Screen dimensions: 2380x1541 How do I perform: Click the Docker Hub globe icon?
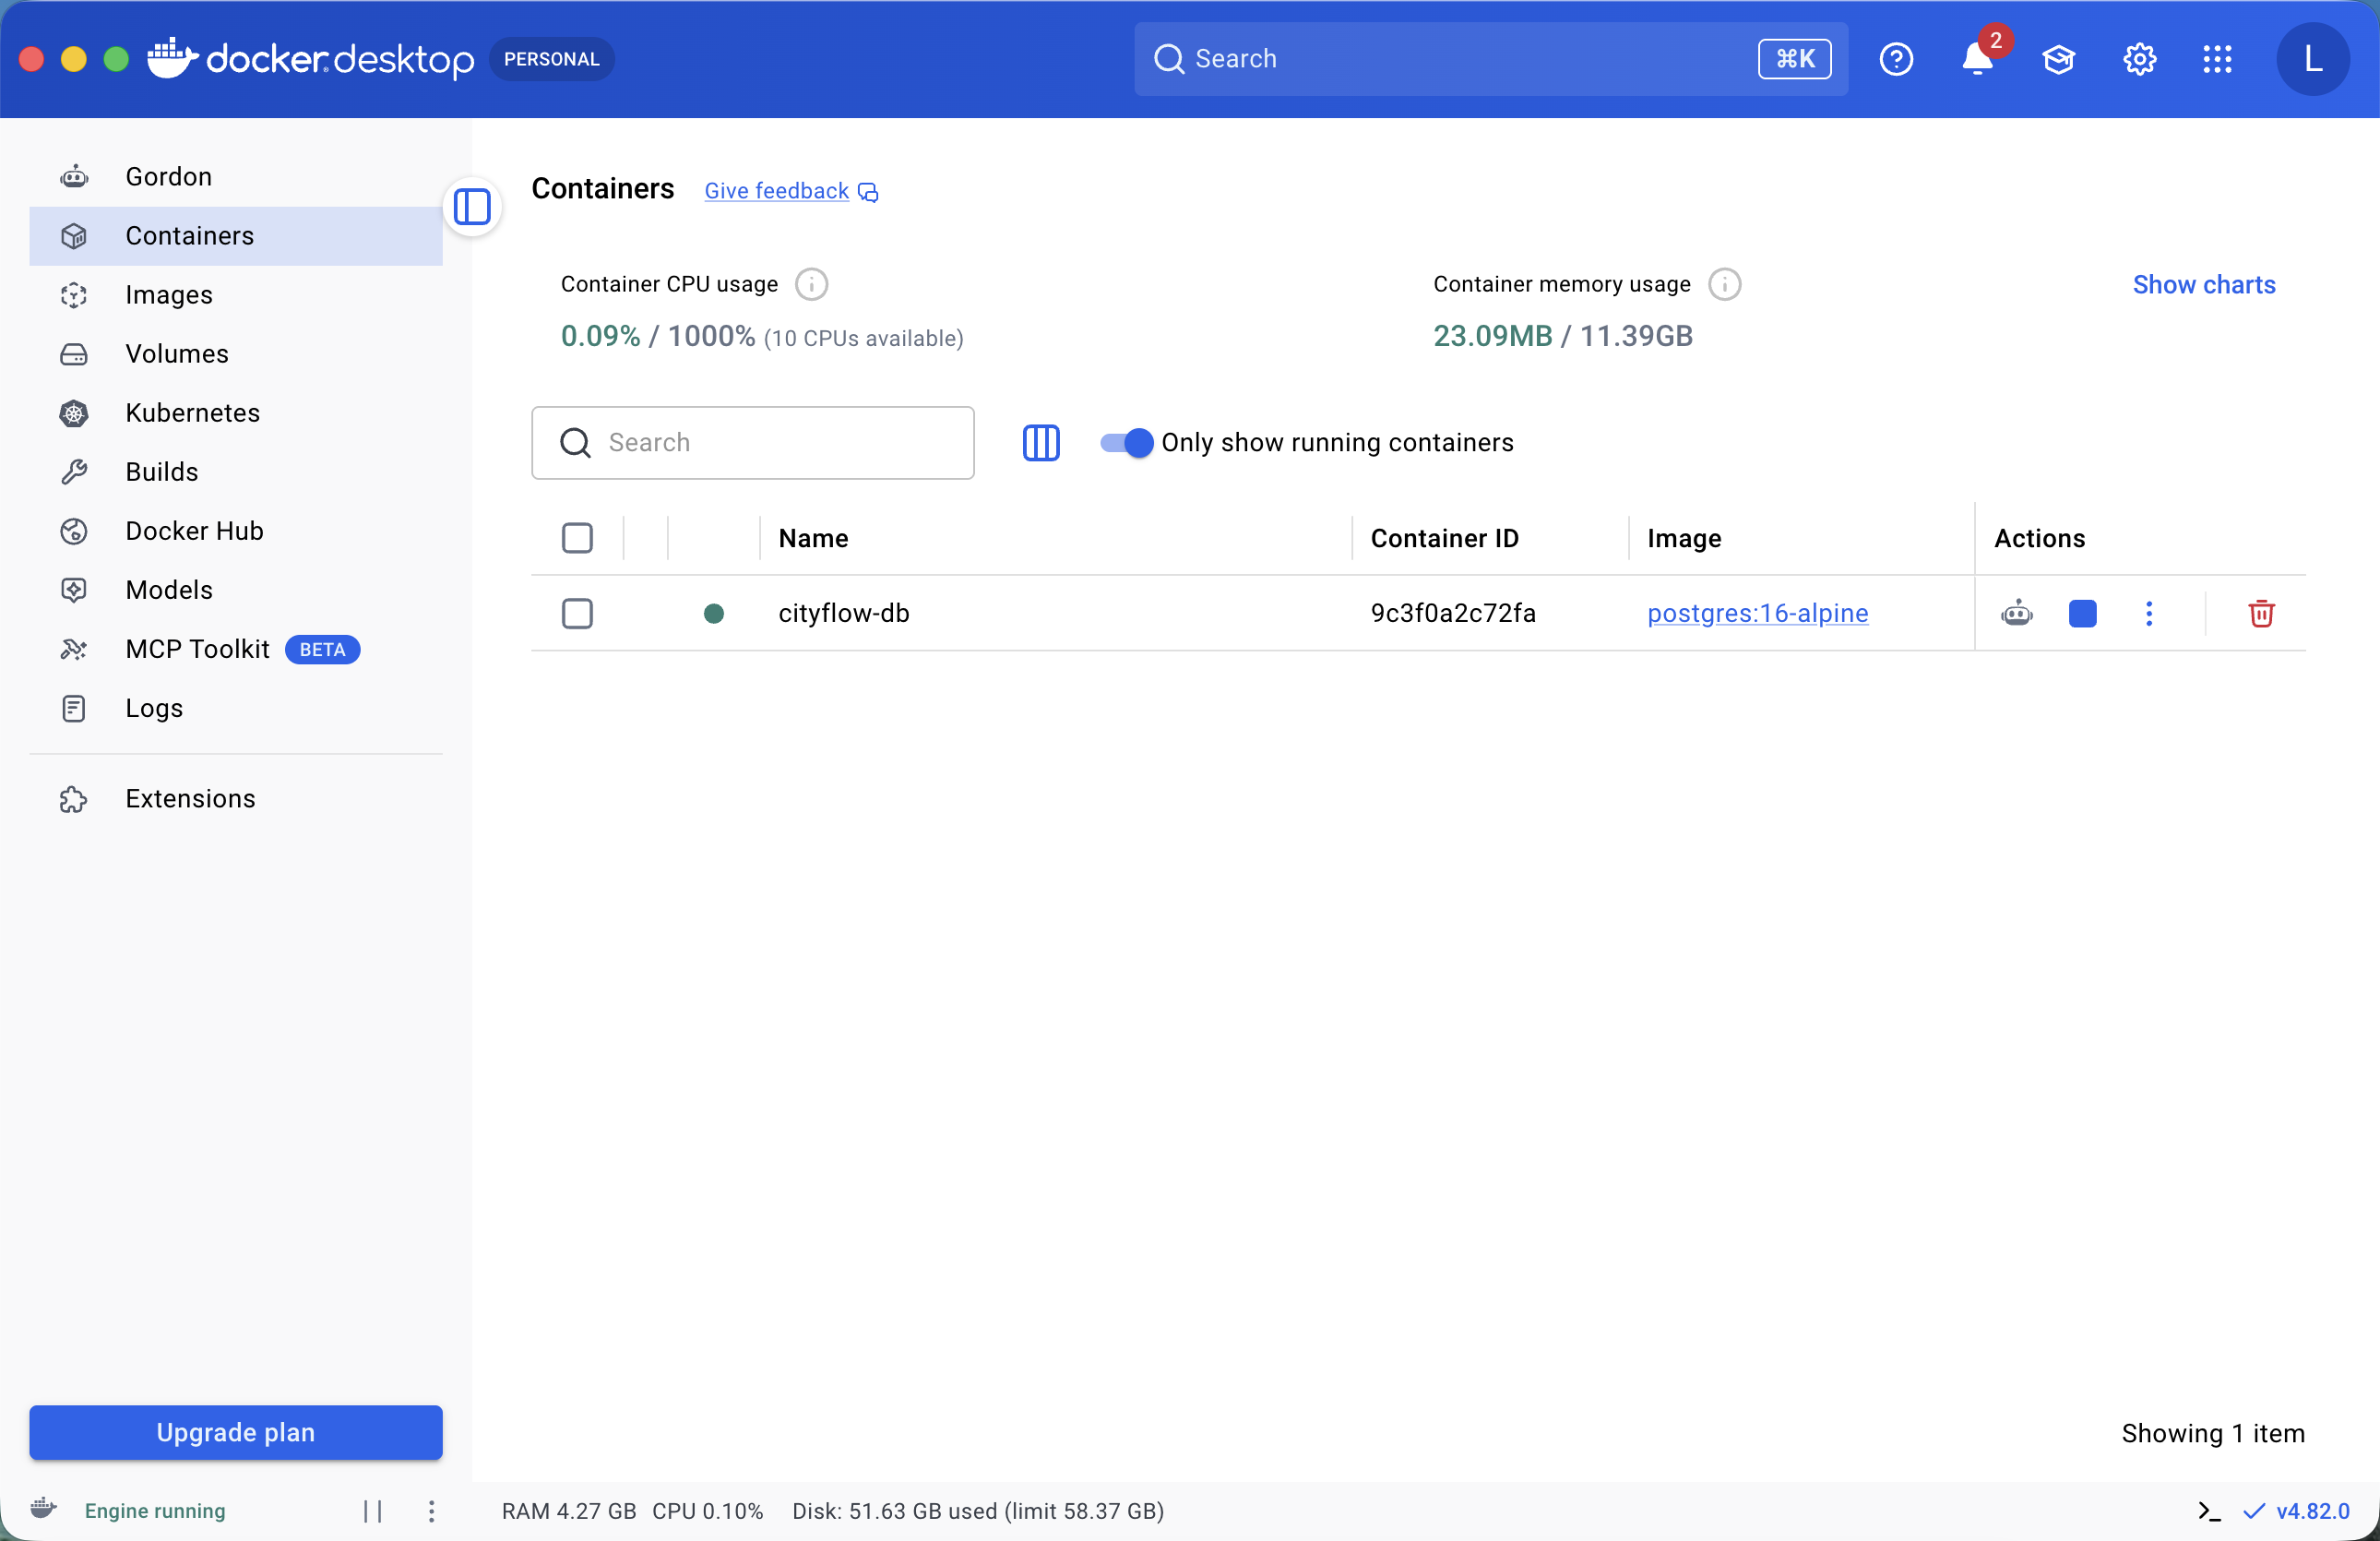click(74, 530)
